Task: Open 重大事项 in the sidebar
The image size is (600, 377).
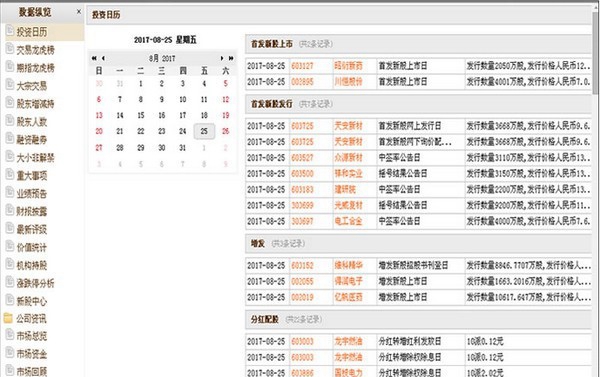Action: 32,175
